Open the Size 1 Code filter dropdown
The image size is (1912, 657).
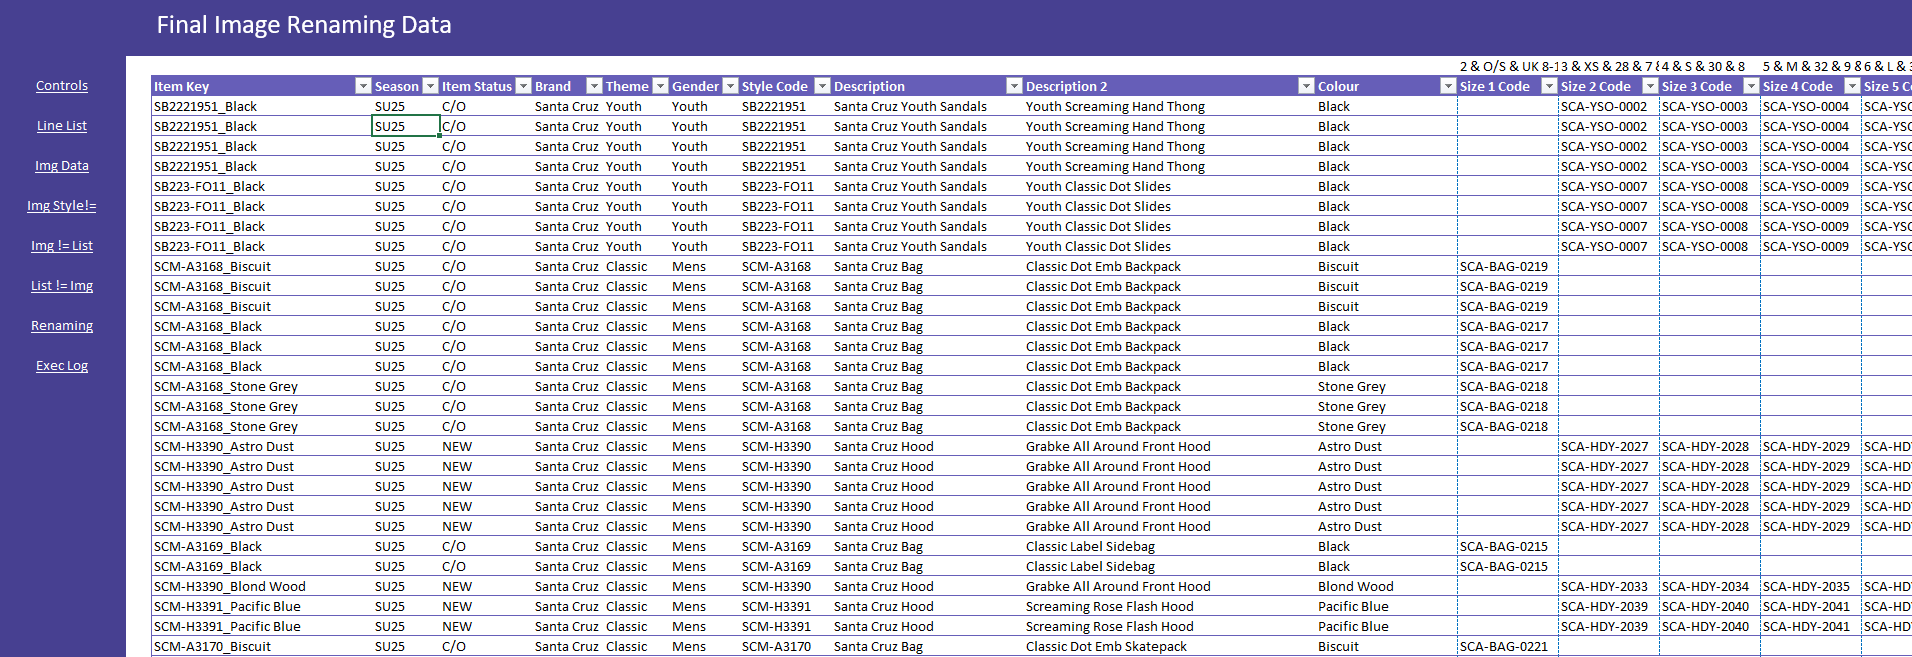(x=1549, y=86)
